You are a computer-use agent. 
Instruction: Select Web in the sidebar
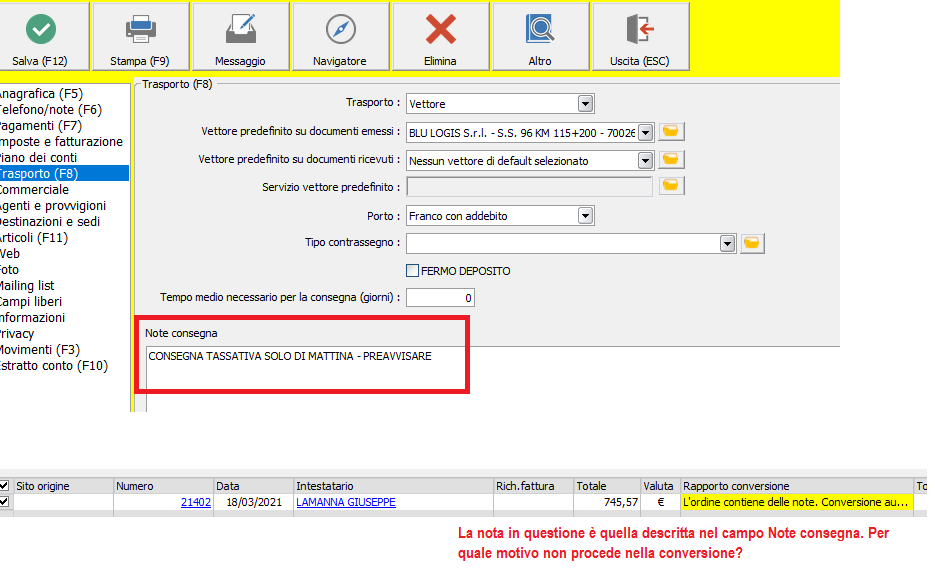click(x=10, y=254)
